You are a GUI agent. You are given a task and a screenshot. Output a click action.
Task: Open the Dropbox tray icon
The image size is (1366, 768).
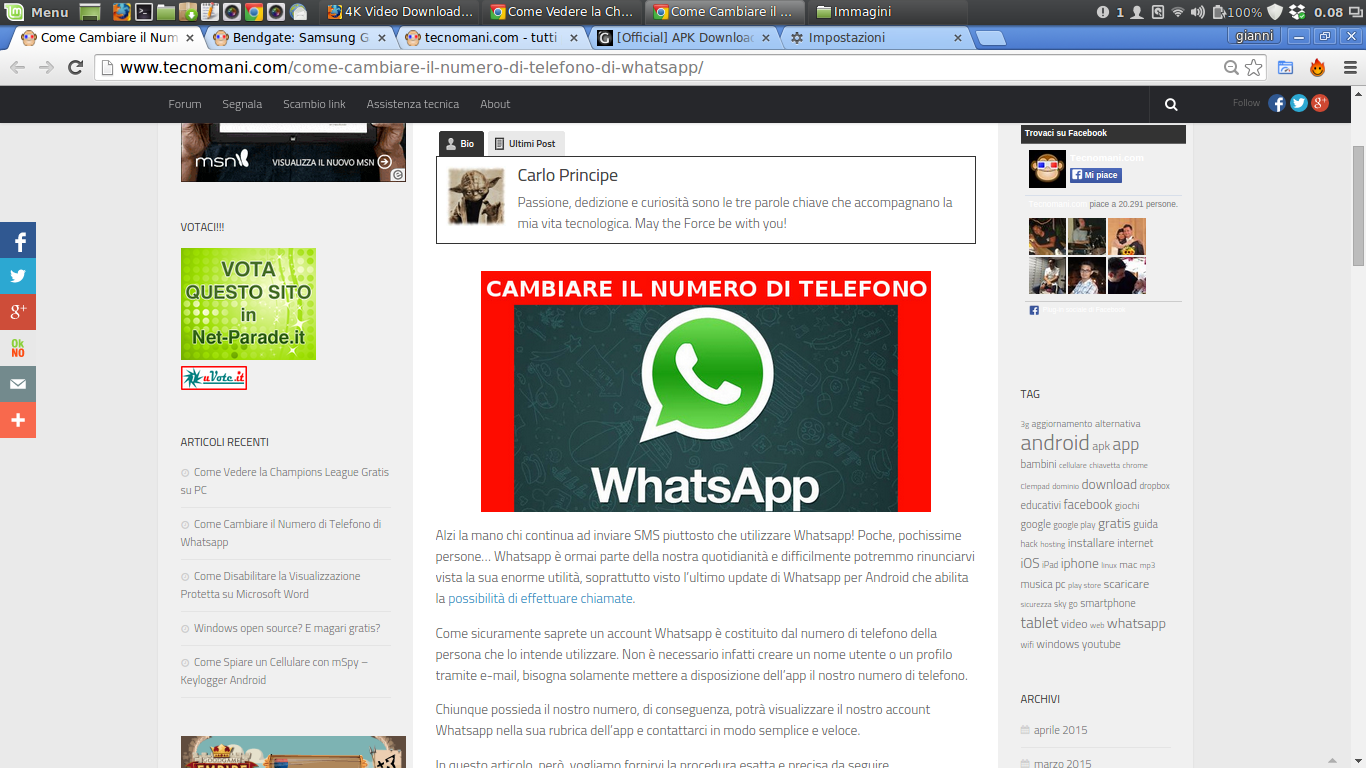(x=1297, y=12)
